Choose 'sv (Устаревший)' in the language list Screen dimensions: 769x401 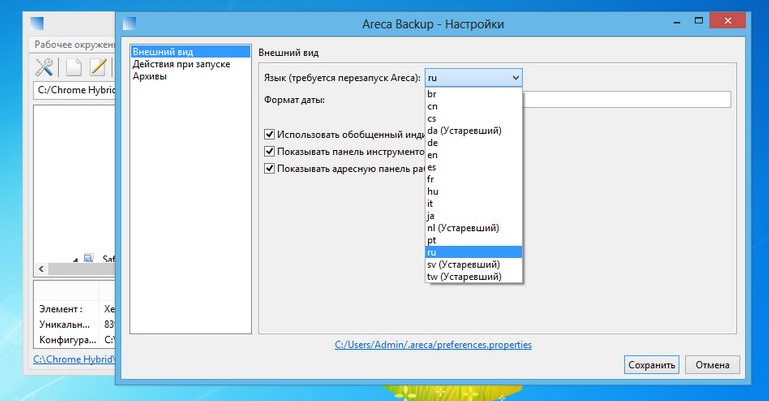[x=473, y=264]
